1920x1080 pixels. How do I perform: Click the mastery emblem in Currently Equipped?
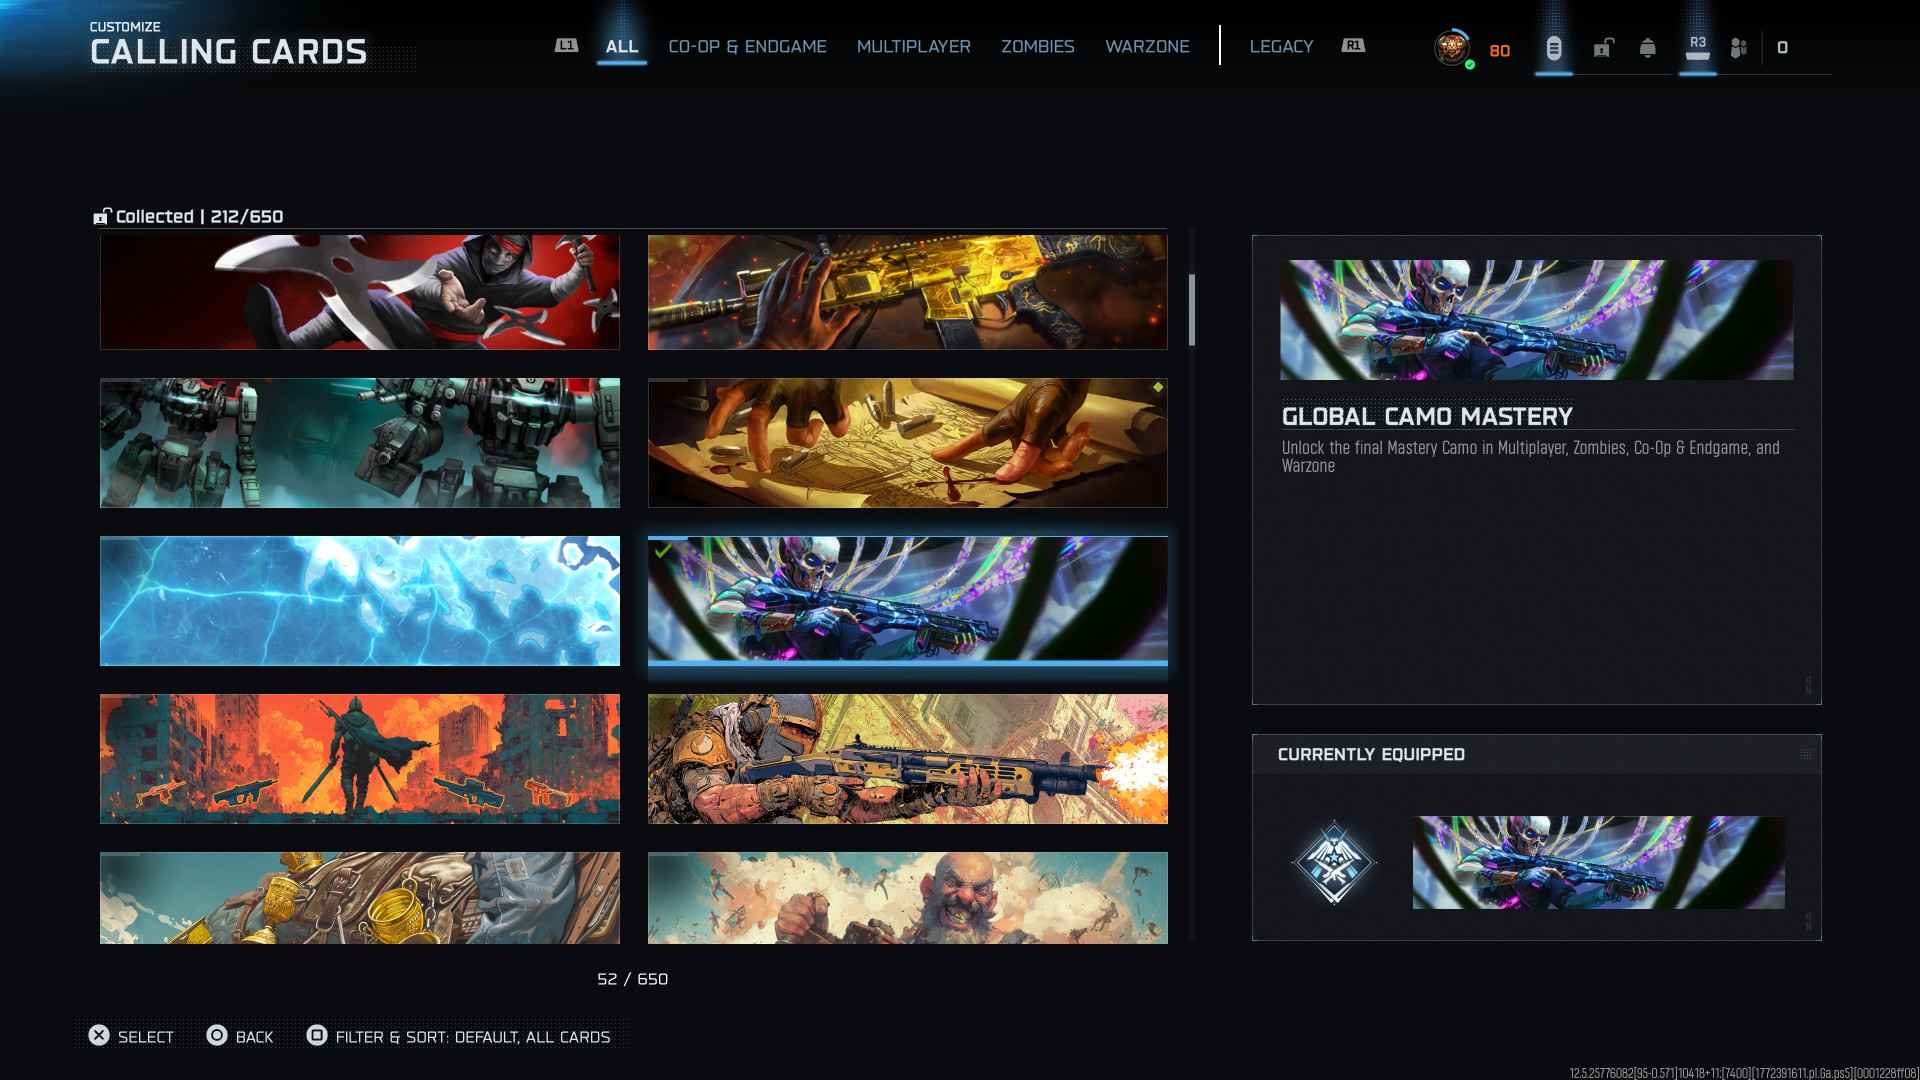point(1333,862)
